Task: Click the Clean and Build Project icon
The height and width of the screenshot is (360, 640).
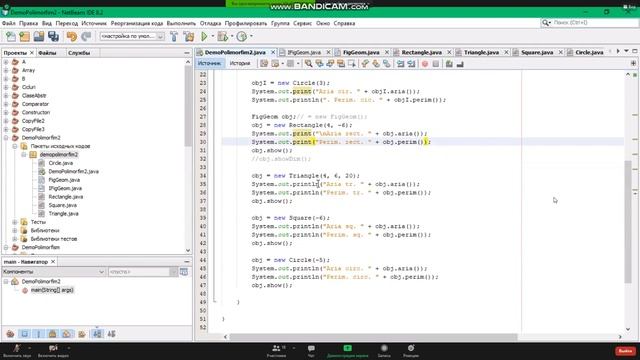Action: pyautogui.click(x=189, y=37)
